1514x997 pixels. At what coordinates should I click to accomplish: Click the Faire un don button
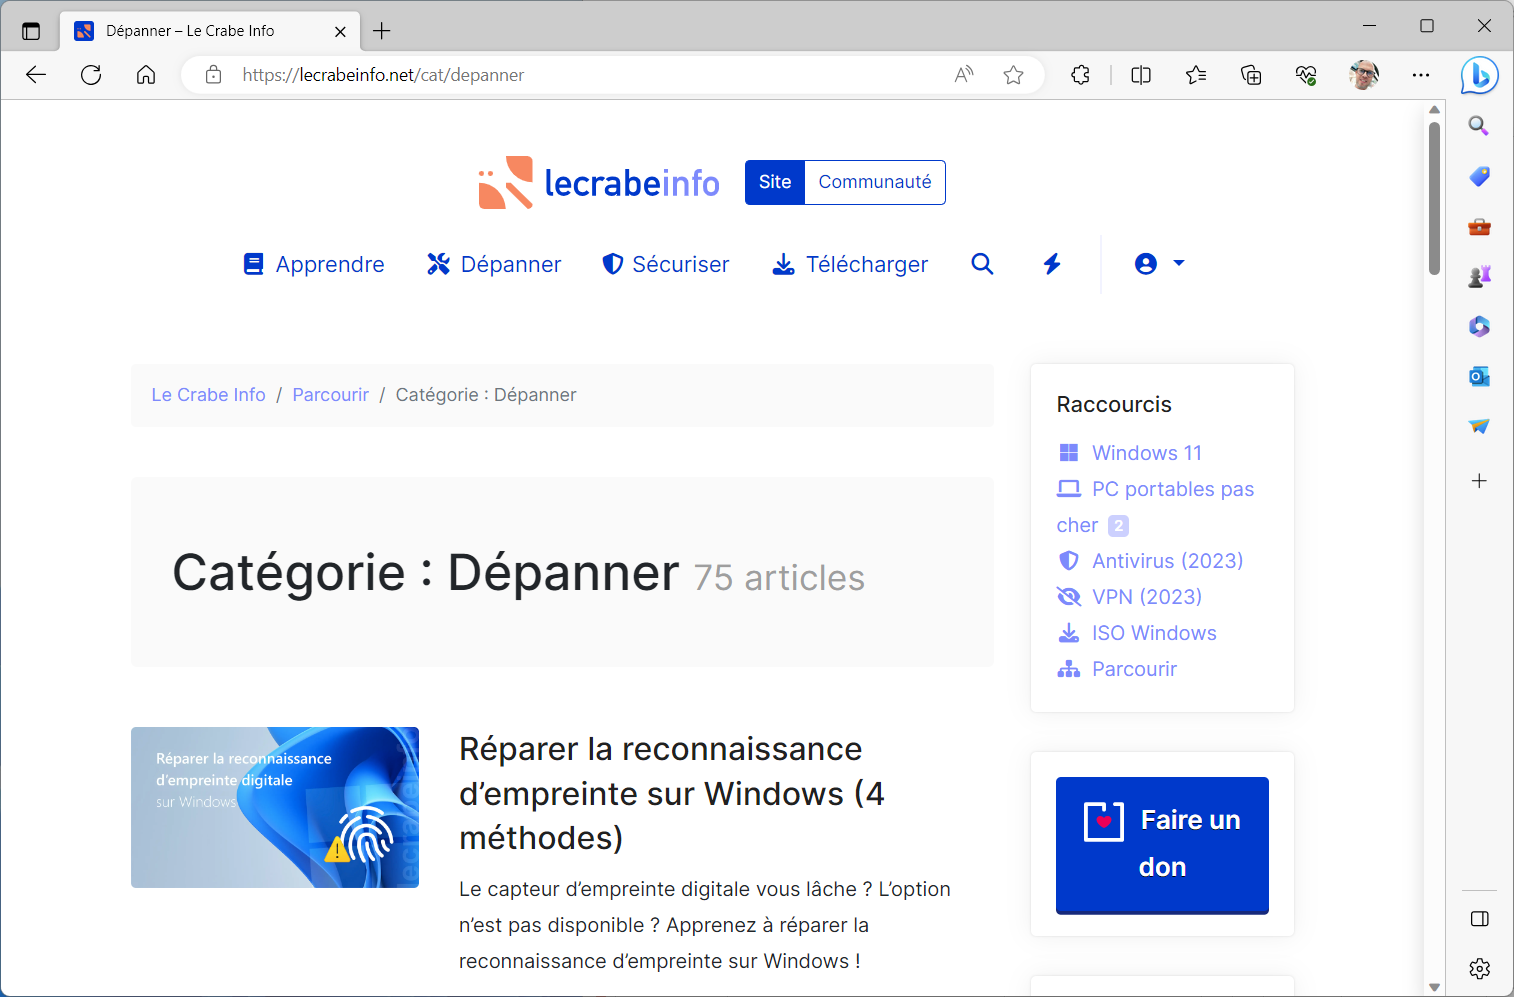click(1162, 845)
